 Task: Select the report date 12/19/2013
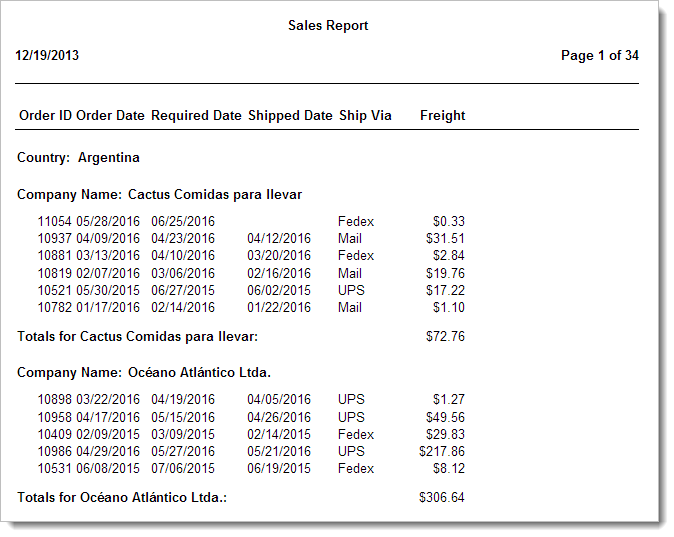tap(47, 55)
